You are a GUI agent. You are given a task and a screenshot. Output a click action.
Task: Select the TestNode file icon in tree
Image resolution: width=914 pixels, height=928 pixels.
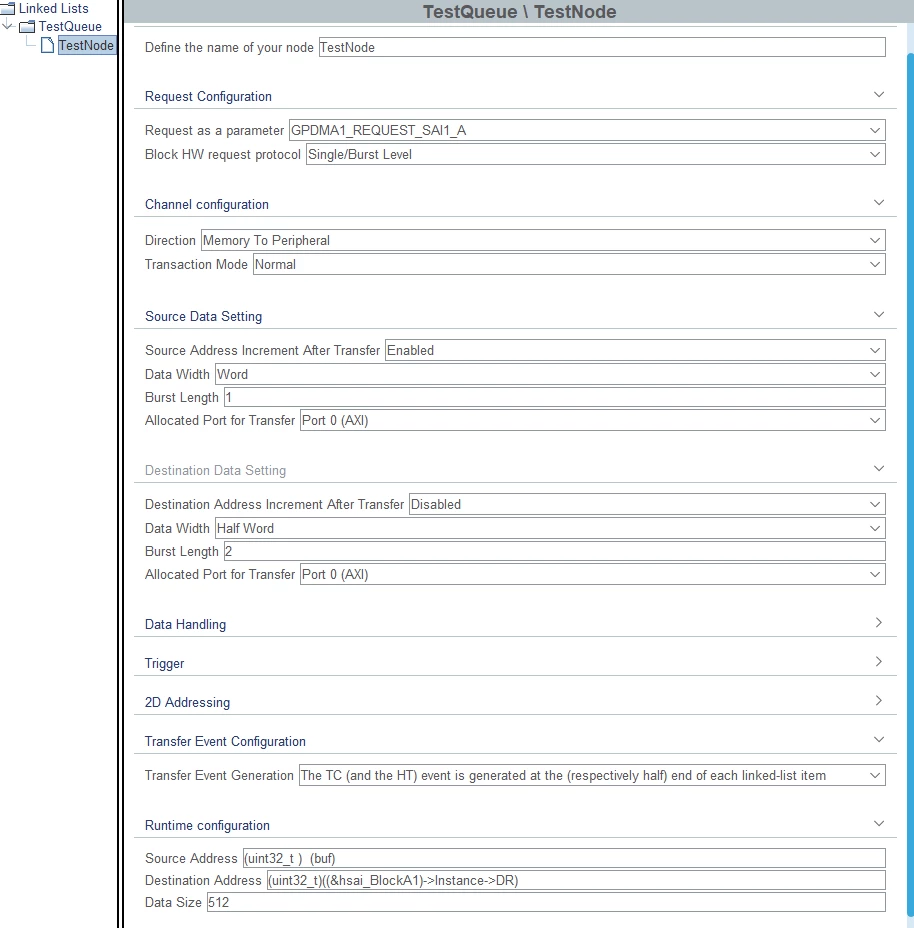[x=47, y=45]
